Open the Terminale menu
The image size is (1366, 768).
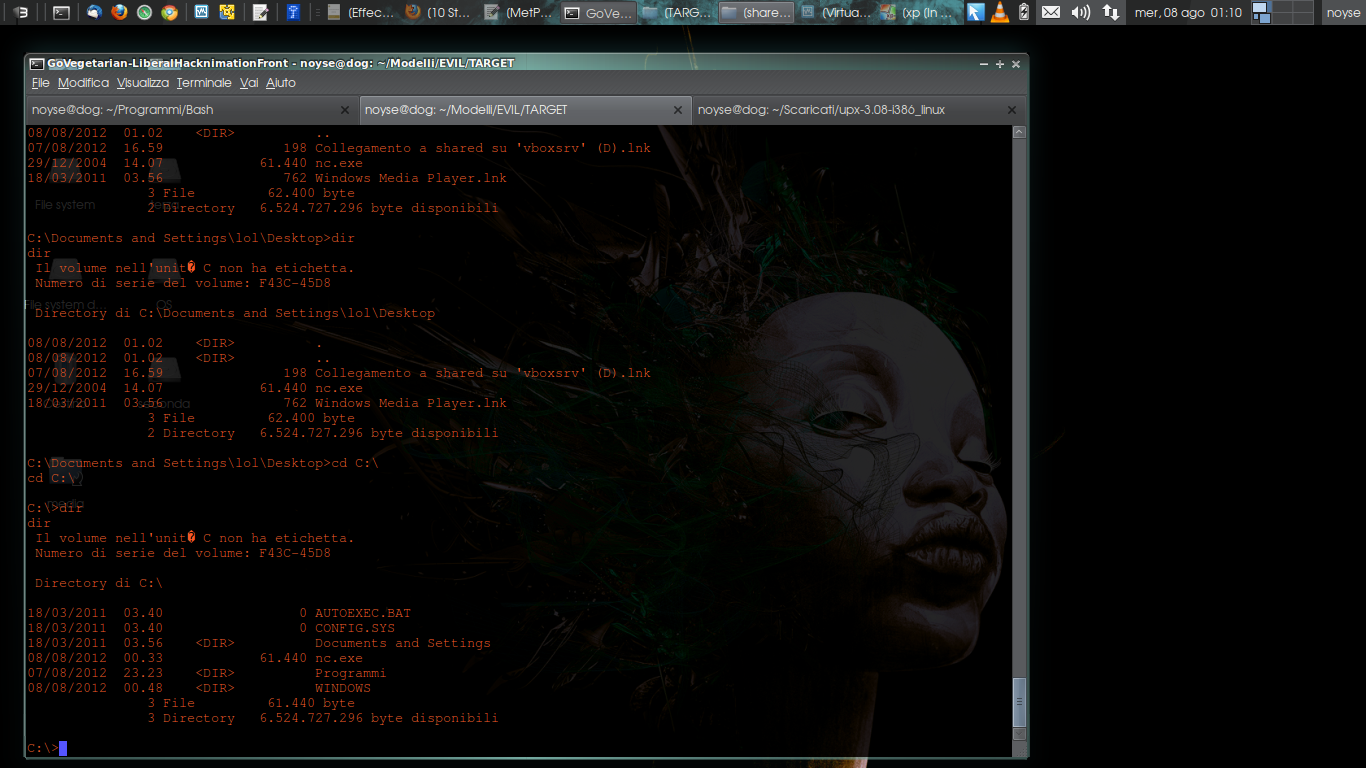pos(204,83)
